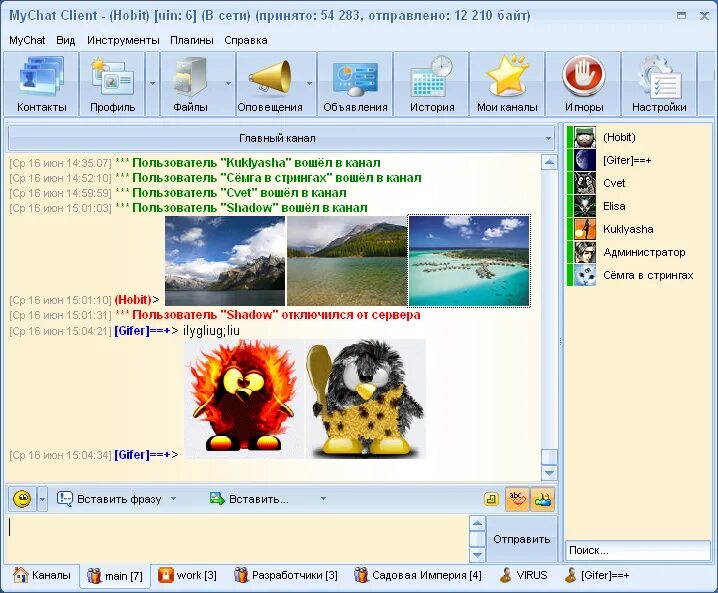Click the message input scroll up arrow

pos(477,523)
